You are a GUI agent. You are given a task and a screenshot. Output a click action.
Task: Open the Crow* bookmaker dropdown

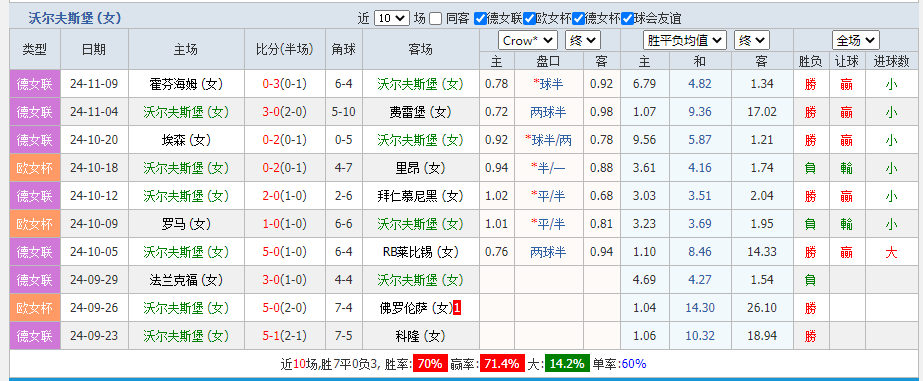pos(528,41)
